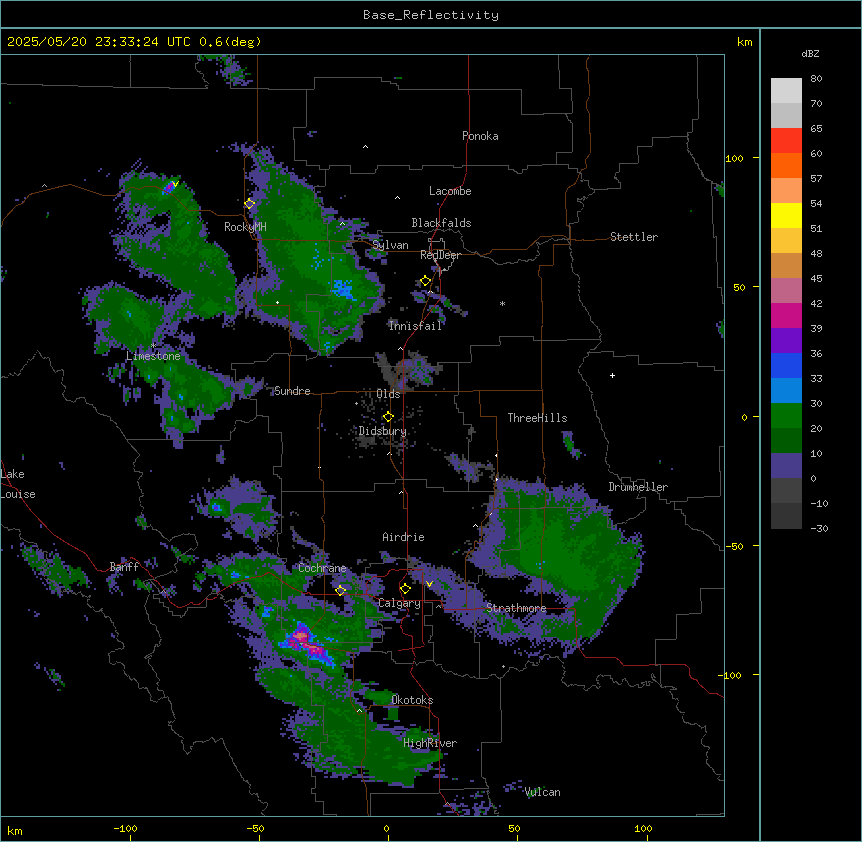This screenshot has width=862, height=842.
Task: Click the yellow diamond between Olds and Didsbury
Action: pyautogui.click(x=388, y=417)
